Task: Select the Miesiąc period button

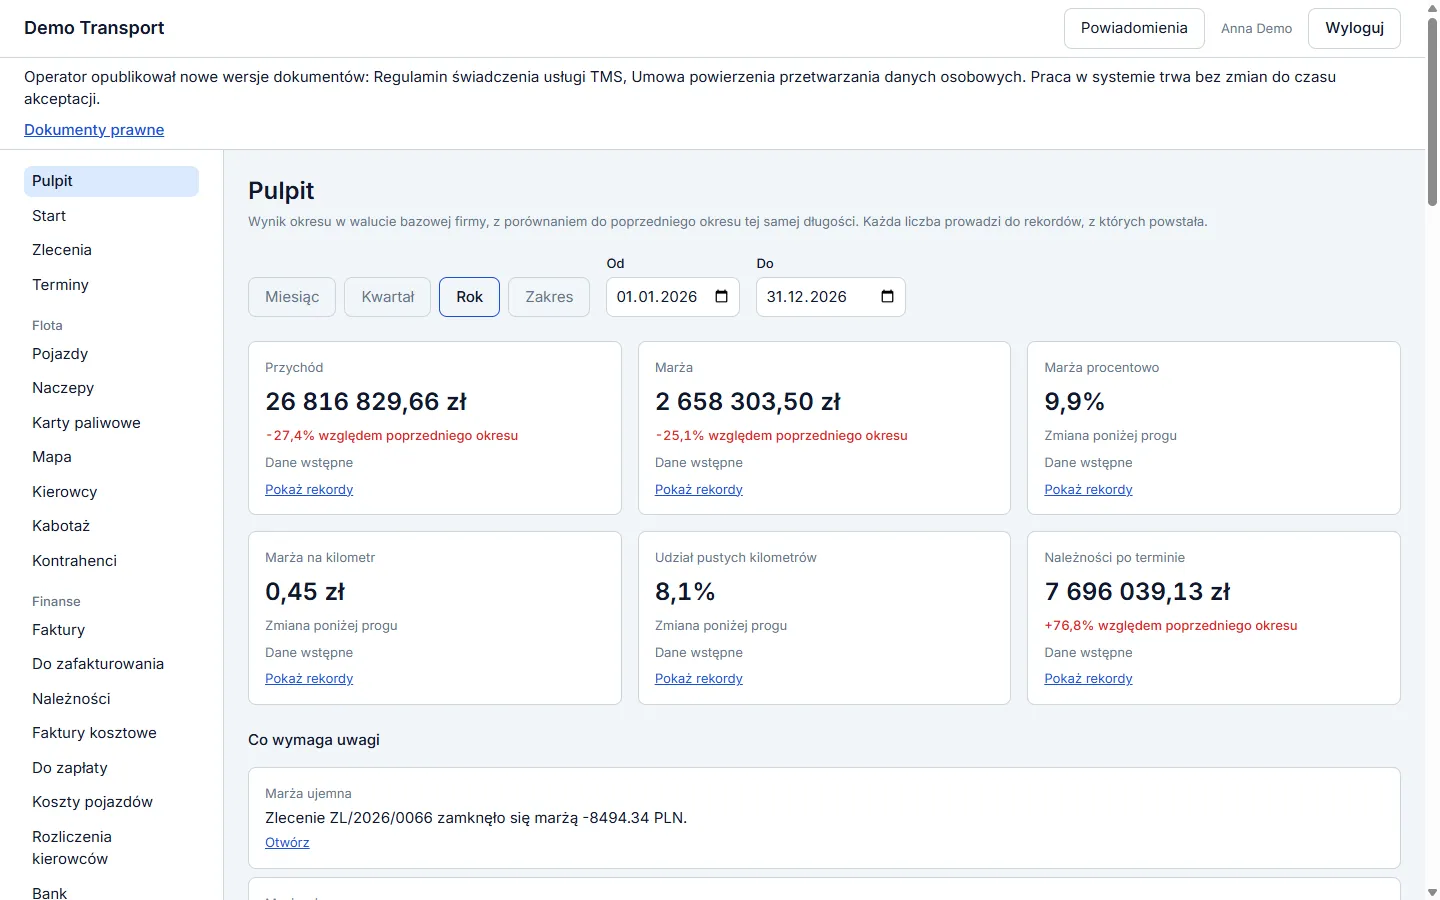Action: click(x=292, y=297)
